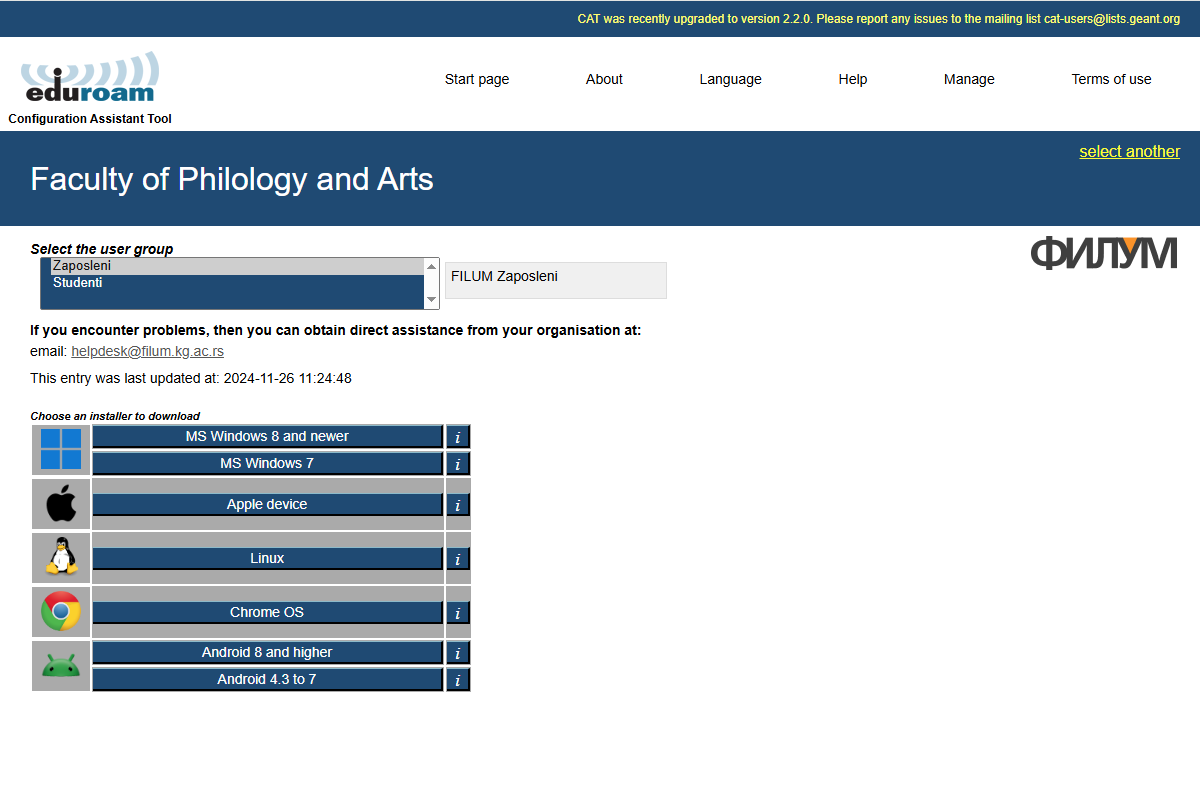Download Android 8 and higher installer

point(267,653)
